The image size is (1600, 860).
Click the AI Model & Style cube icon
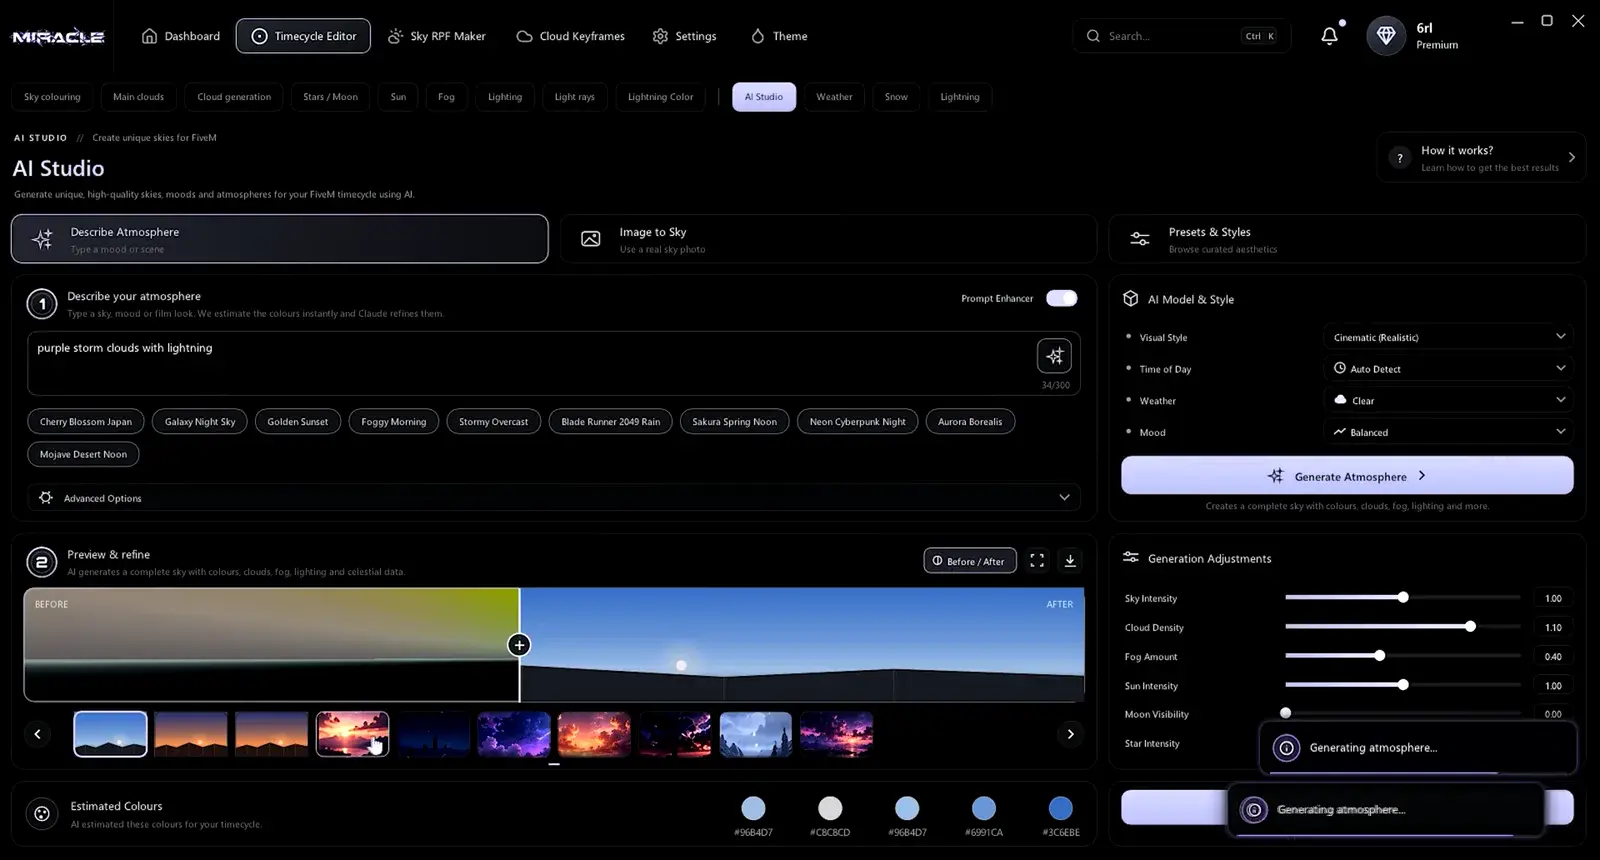(x=1131, y=299)
